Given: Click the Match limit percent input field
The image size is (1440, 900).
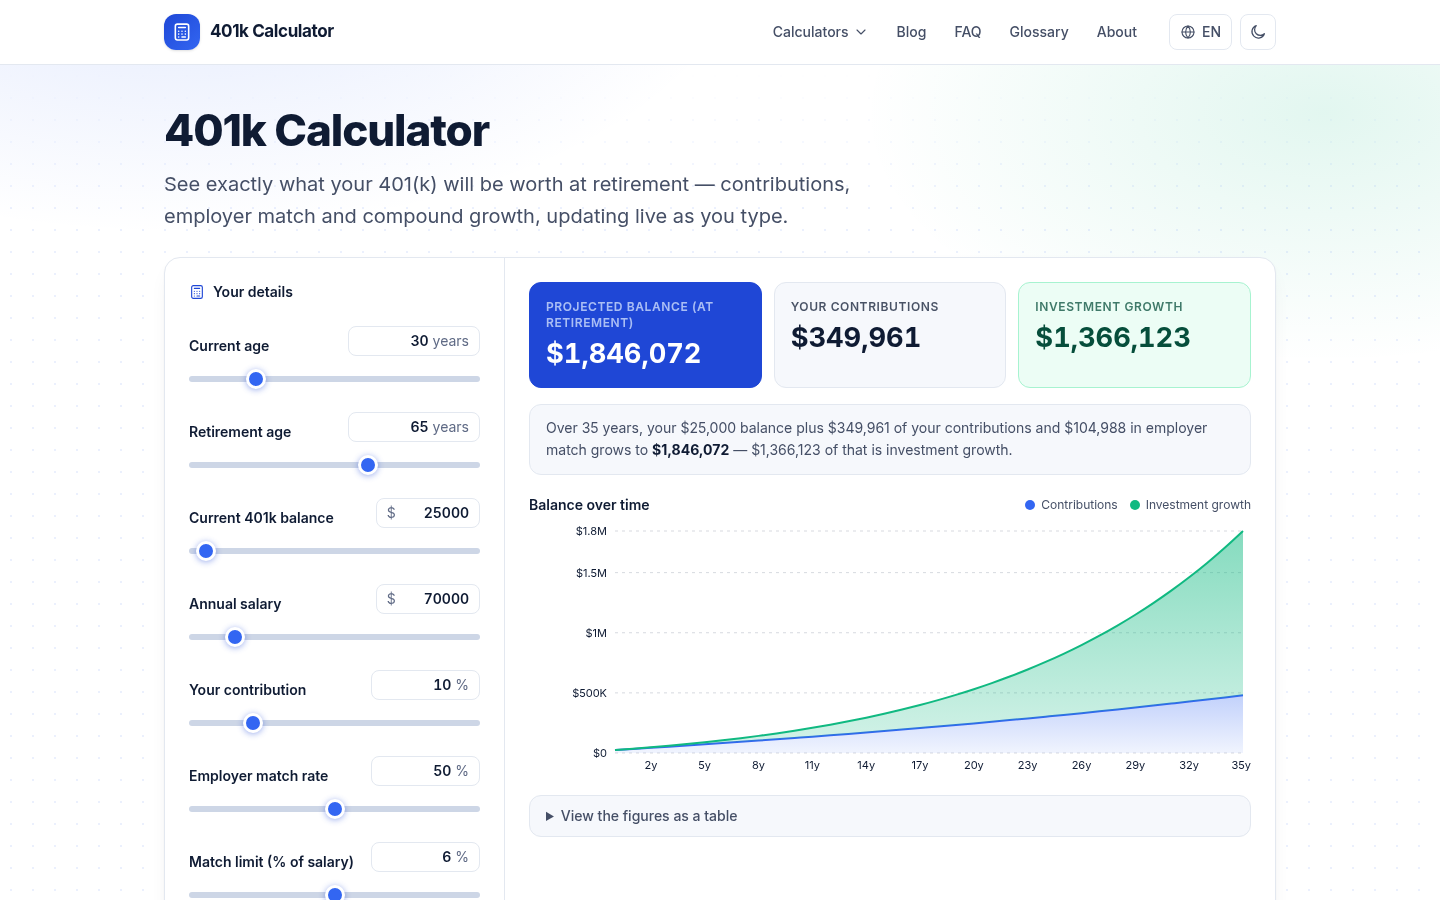Looking at the screenshot, I should [425, 857].
